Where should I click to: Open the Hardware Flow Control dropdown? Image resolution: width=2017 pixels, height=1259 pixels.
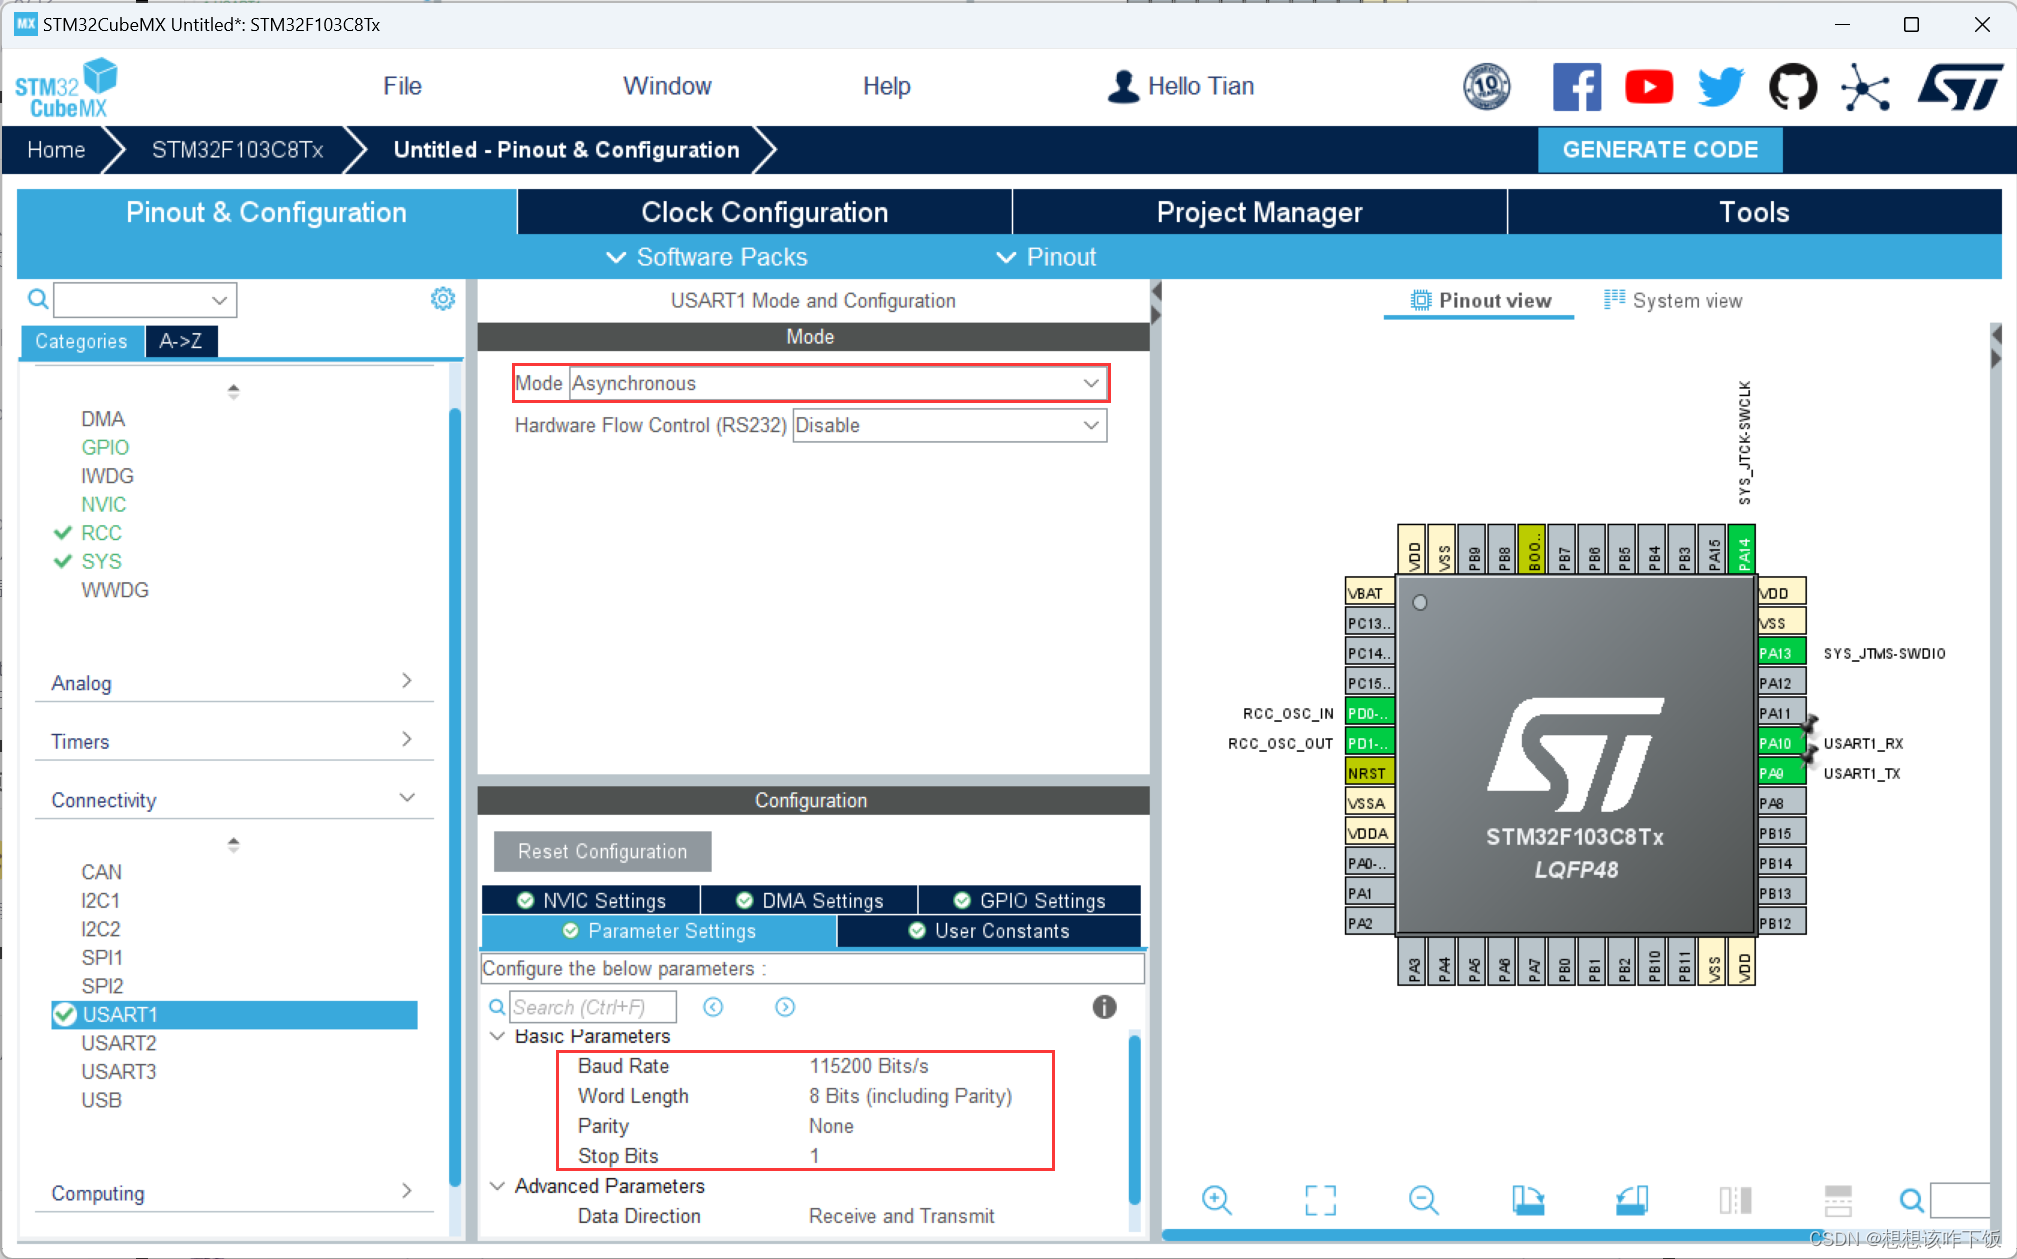948,425
